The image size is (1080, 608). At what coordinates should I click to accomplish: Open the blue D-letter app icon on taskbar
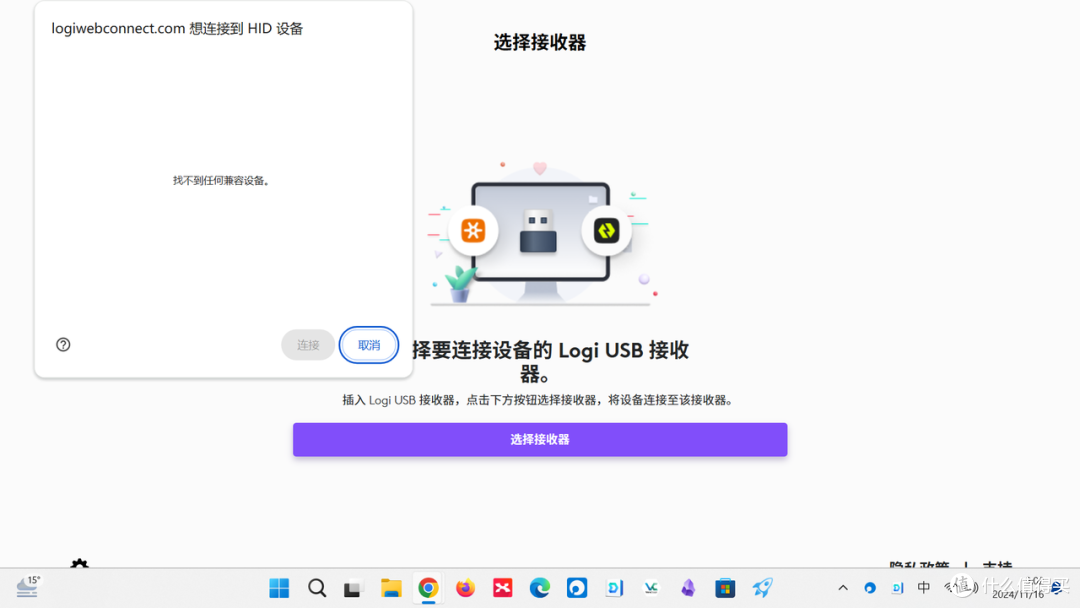point(614,588)
